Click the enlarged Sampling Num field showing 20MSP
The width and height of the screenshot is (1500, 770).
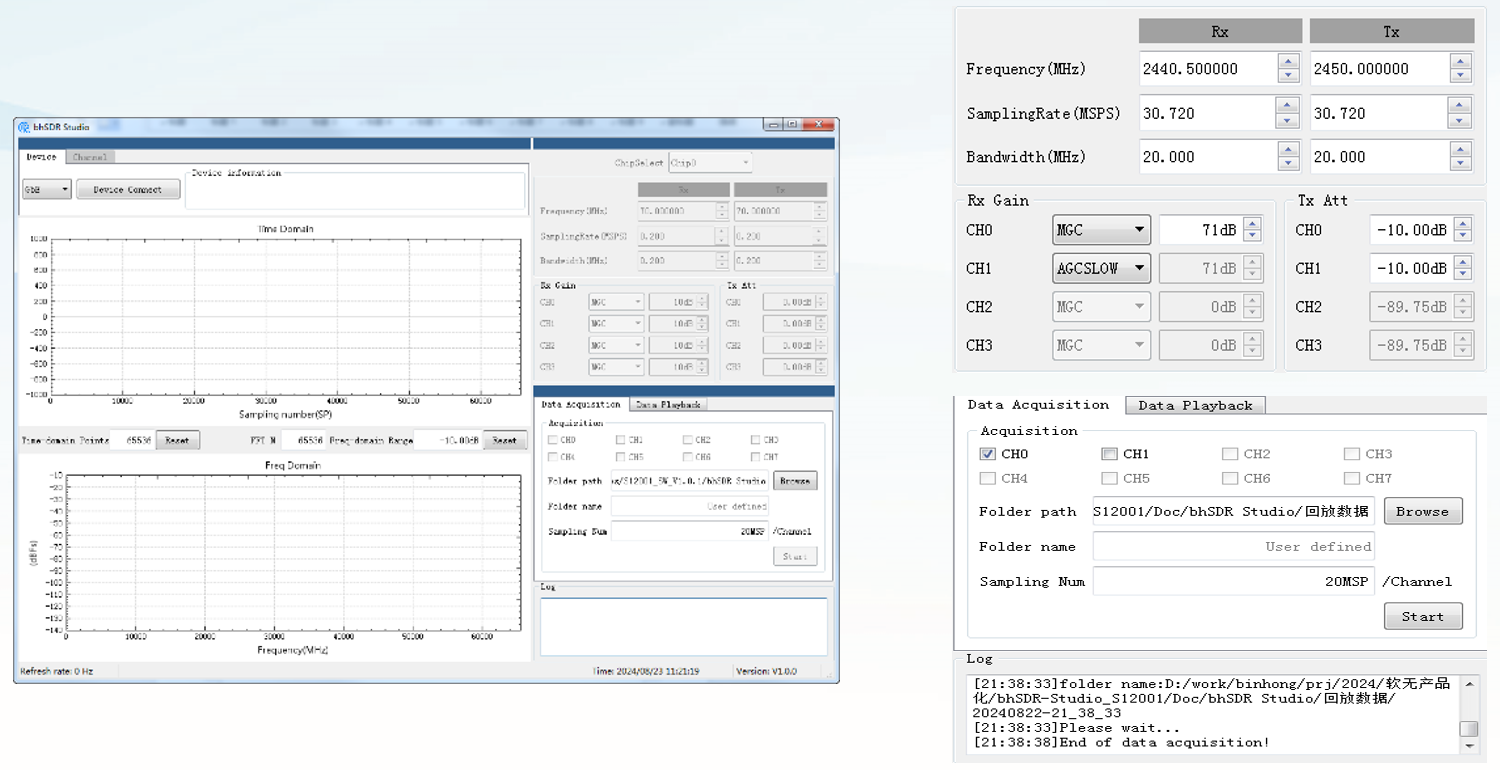click(x=1233, y=581)
